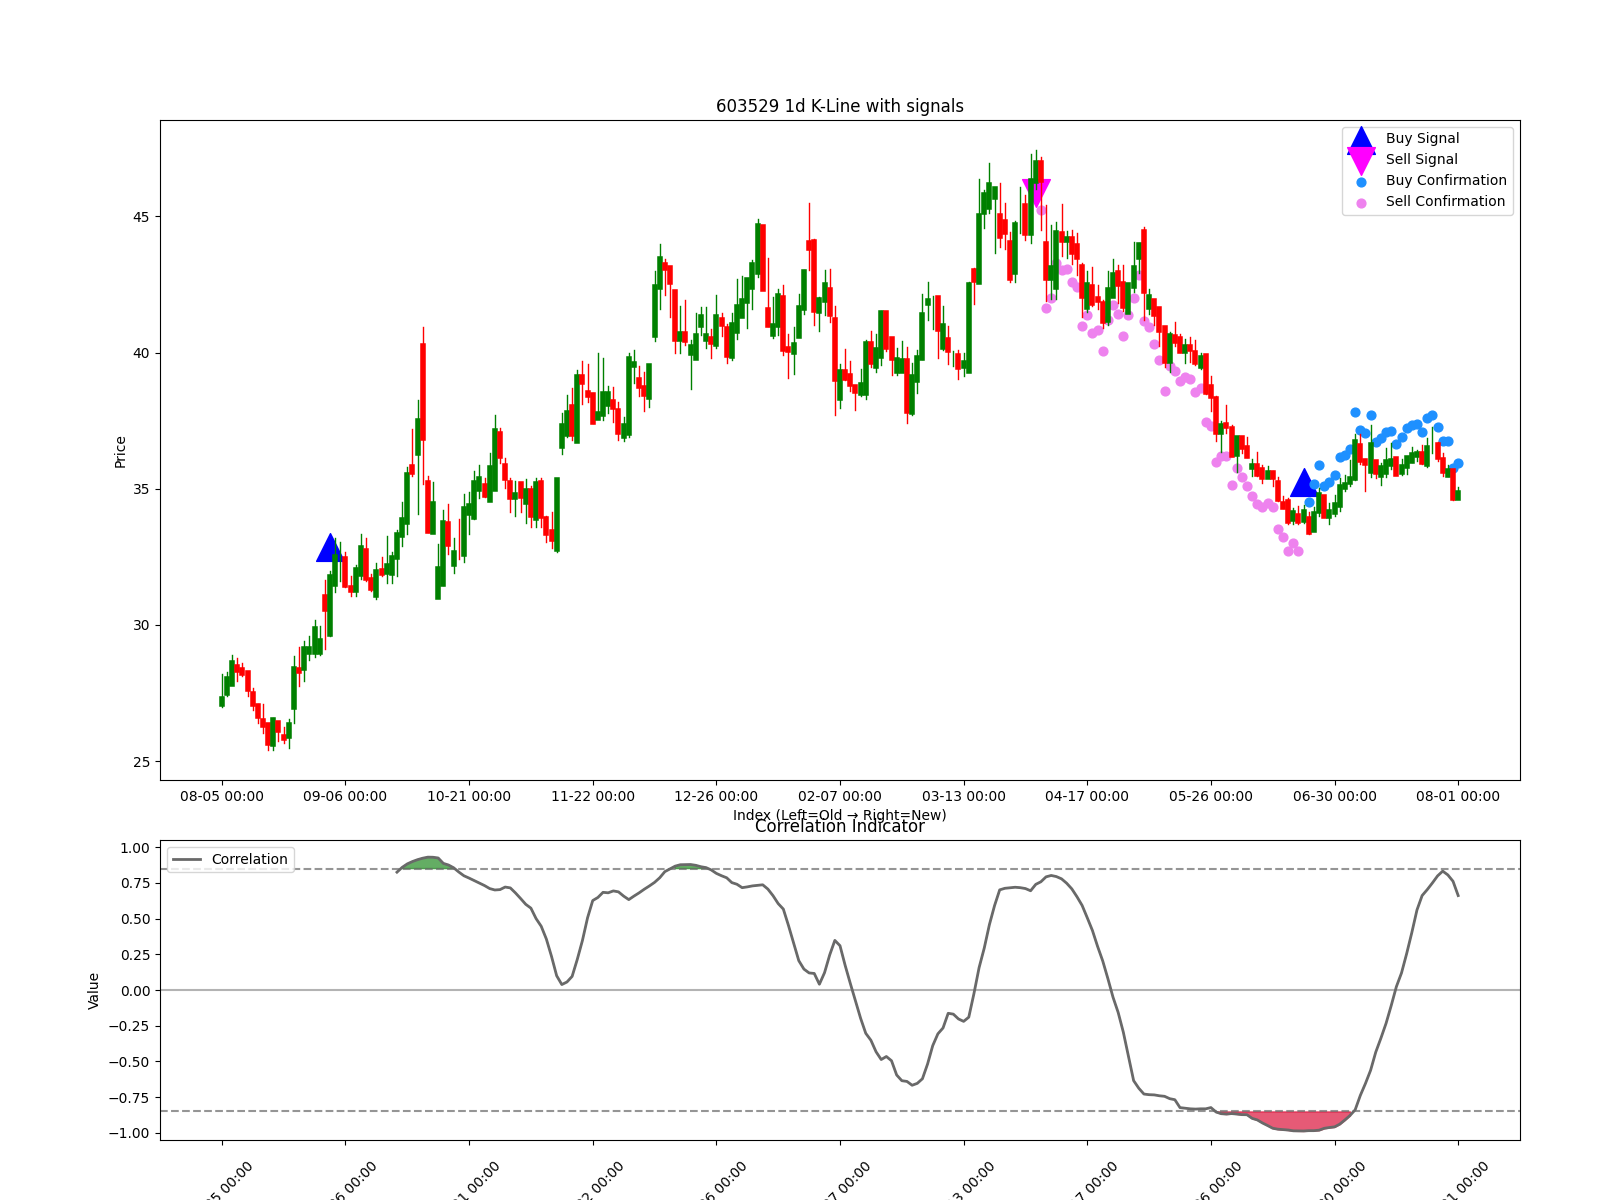Click the x-axis label '03-13 00:00' on price chart
The width and height of the screenshot is (1600, 1200).
click(964, 796)
